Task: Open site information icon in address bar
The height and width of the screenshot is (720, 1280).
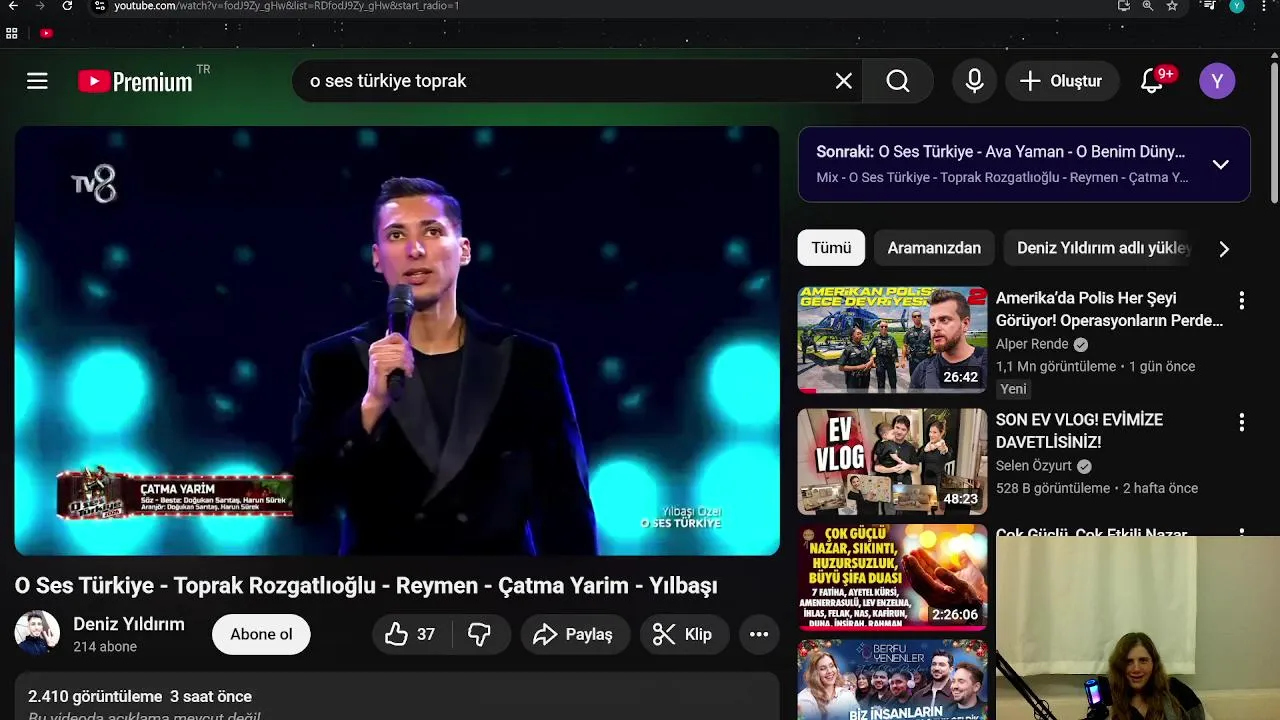Action: 99,6
